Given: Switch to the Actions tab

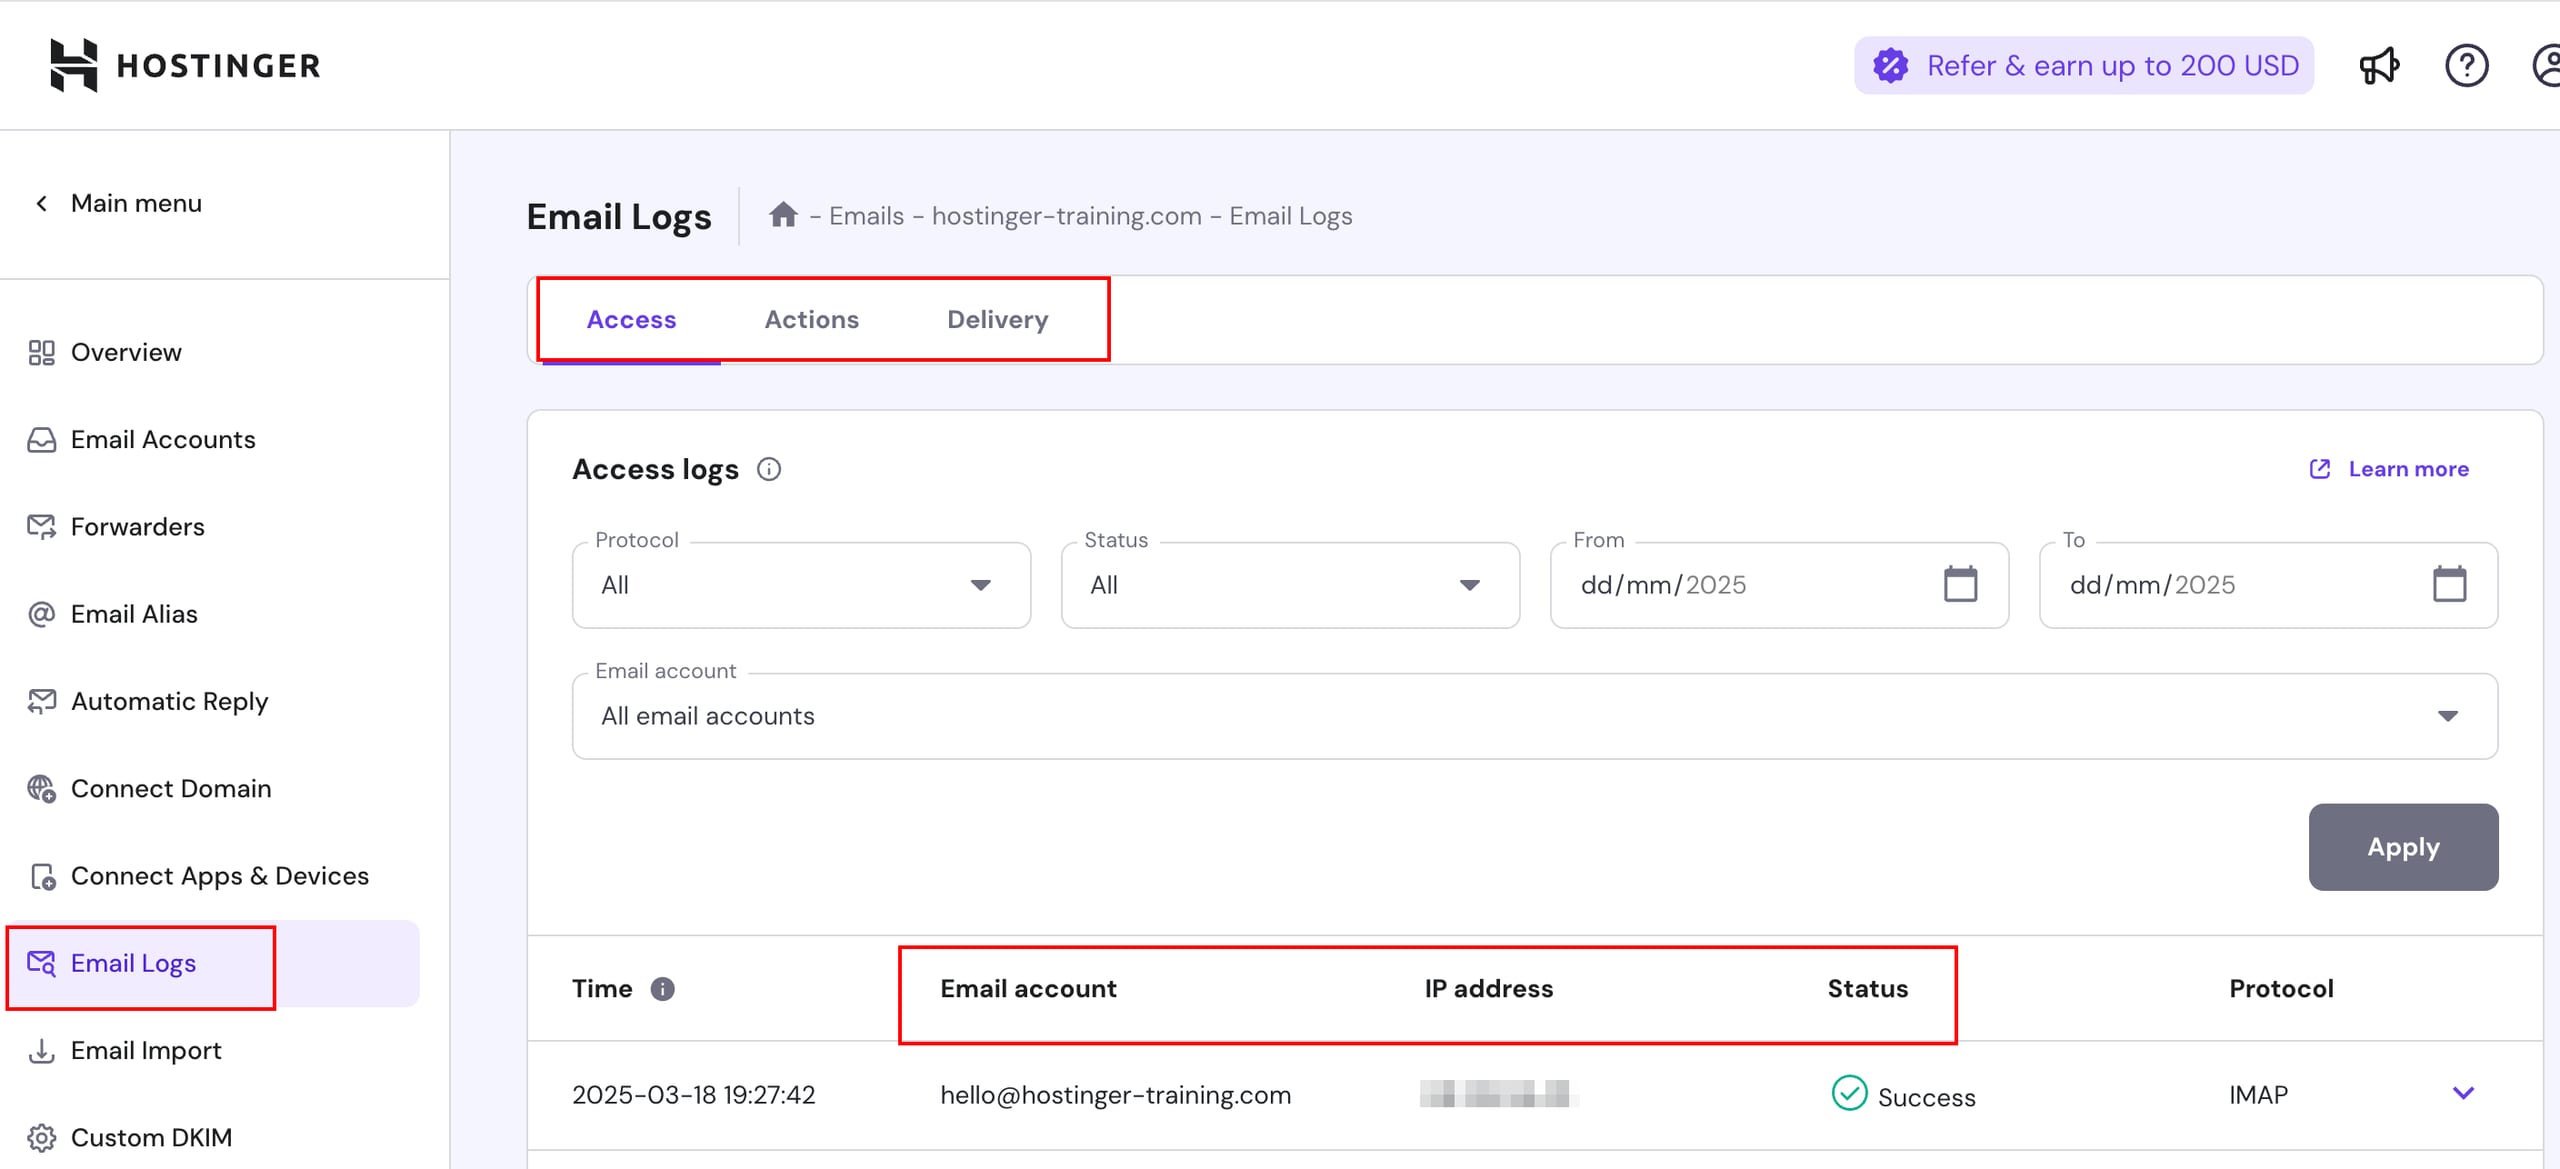Looking at the screenshot, I should point(811,320).
